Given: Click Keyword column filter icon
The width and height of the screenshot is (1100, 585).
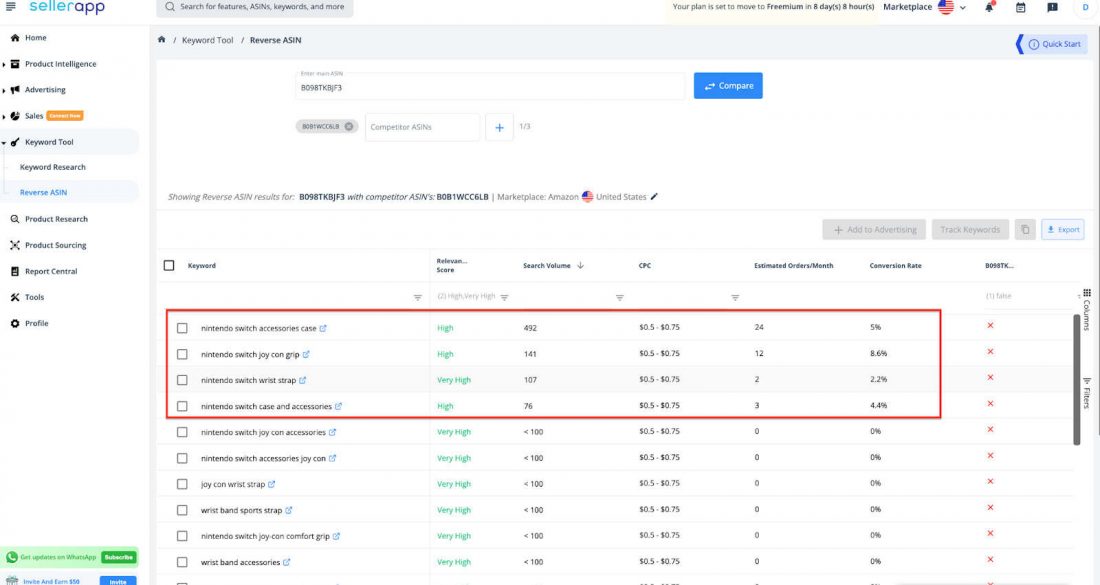Looking at the screenshot, I should tap(417, 297).
